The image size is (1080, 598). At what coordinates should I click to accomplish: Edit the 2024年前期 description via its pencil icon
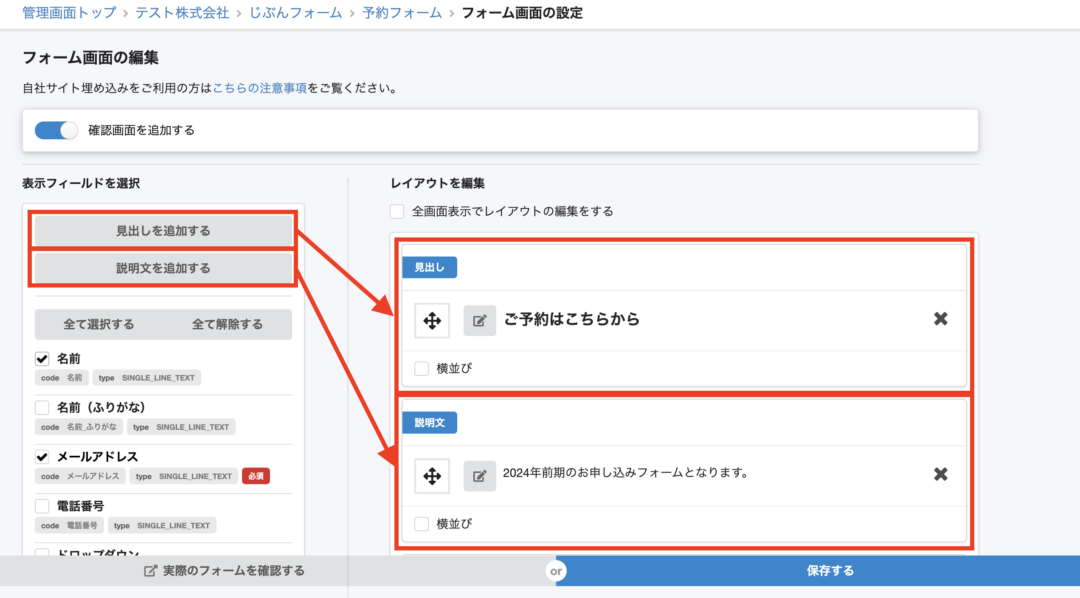pos(479,476)
